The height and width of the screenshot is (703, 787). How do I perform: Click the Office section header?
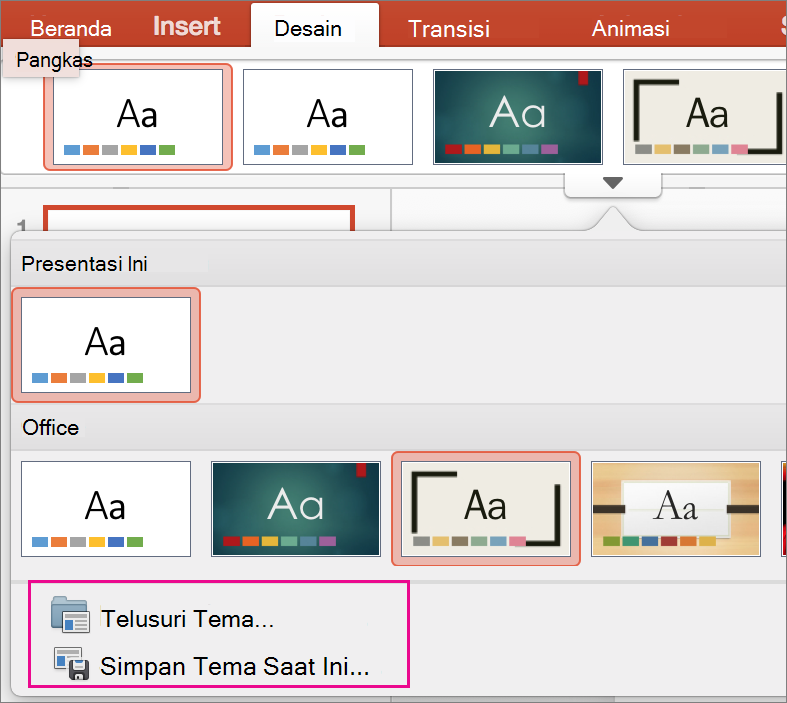[399, 428]
